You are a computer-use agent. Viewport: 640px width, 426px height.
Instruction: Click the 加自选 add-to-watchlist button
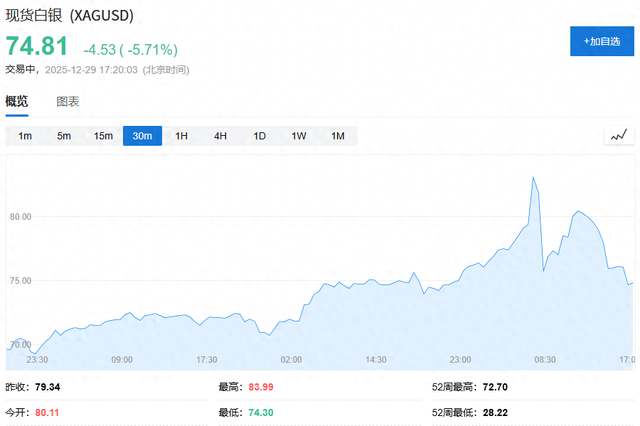601,41
